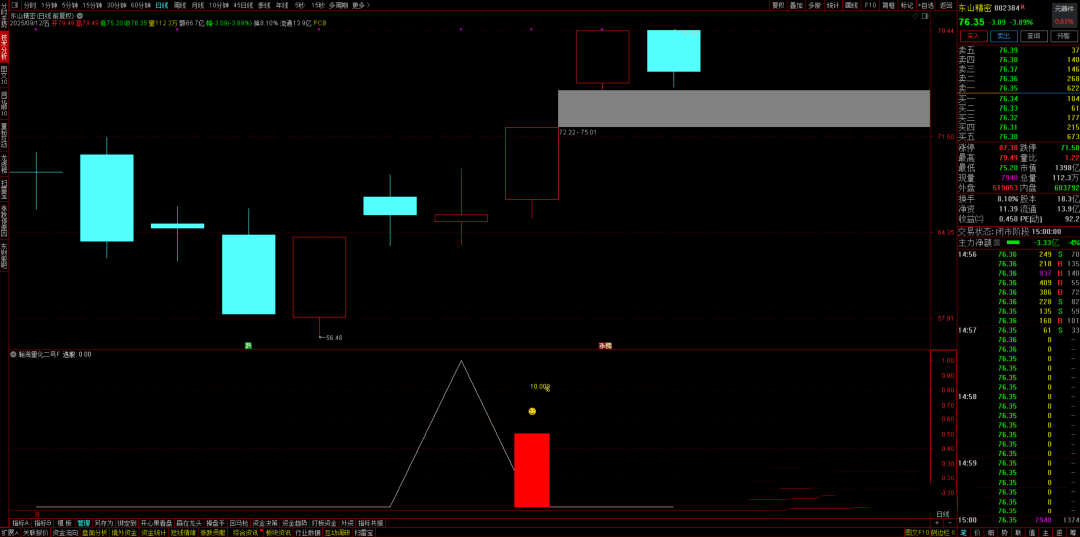Click the red 买入 buy button

click(973, 36)
